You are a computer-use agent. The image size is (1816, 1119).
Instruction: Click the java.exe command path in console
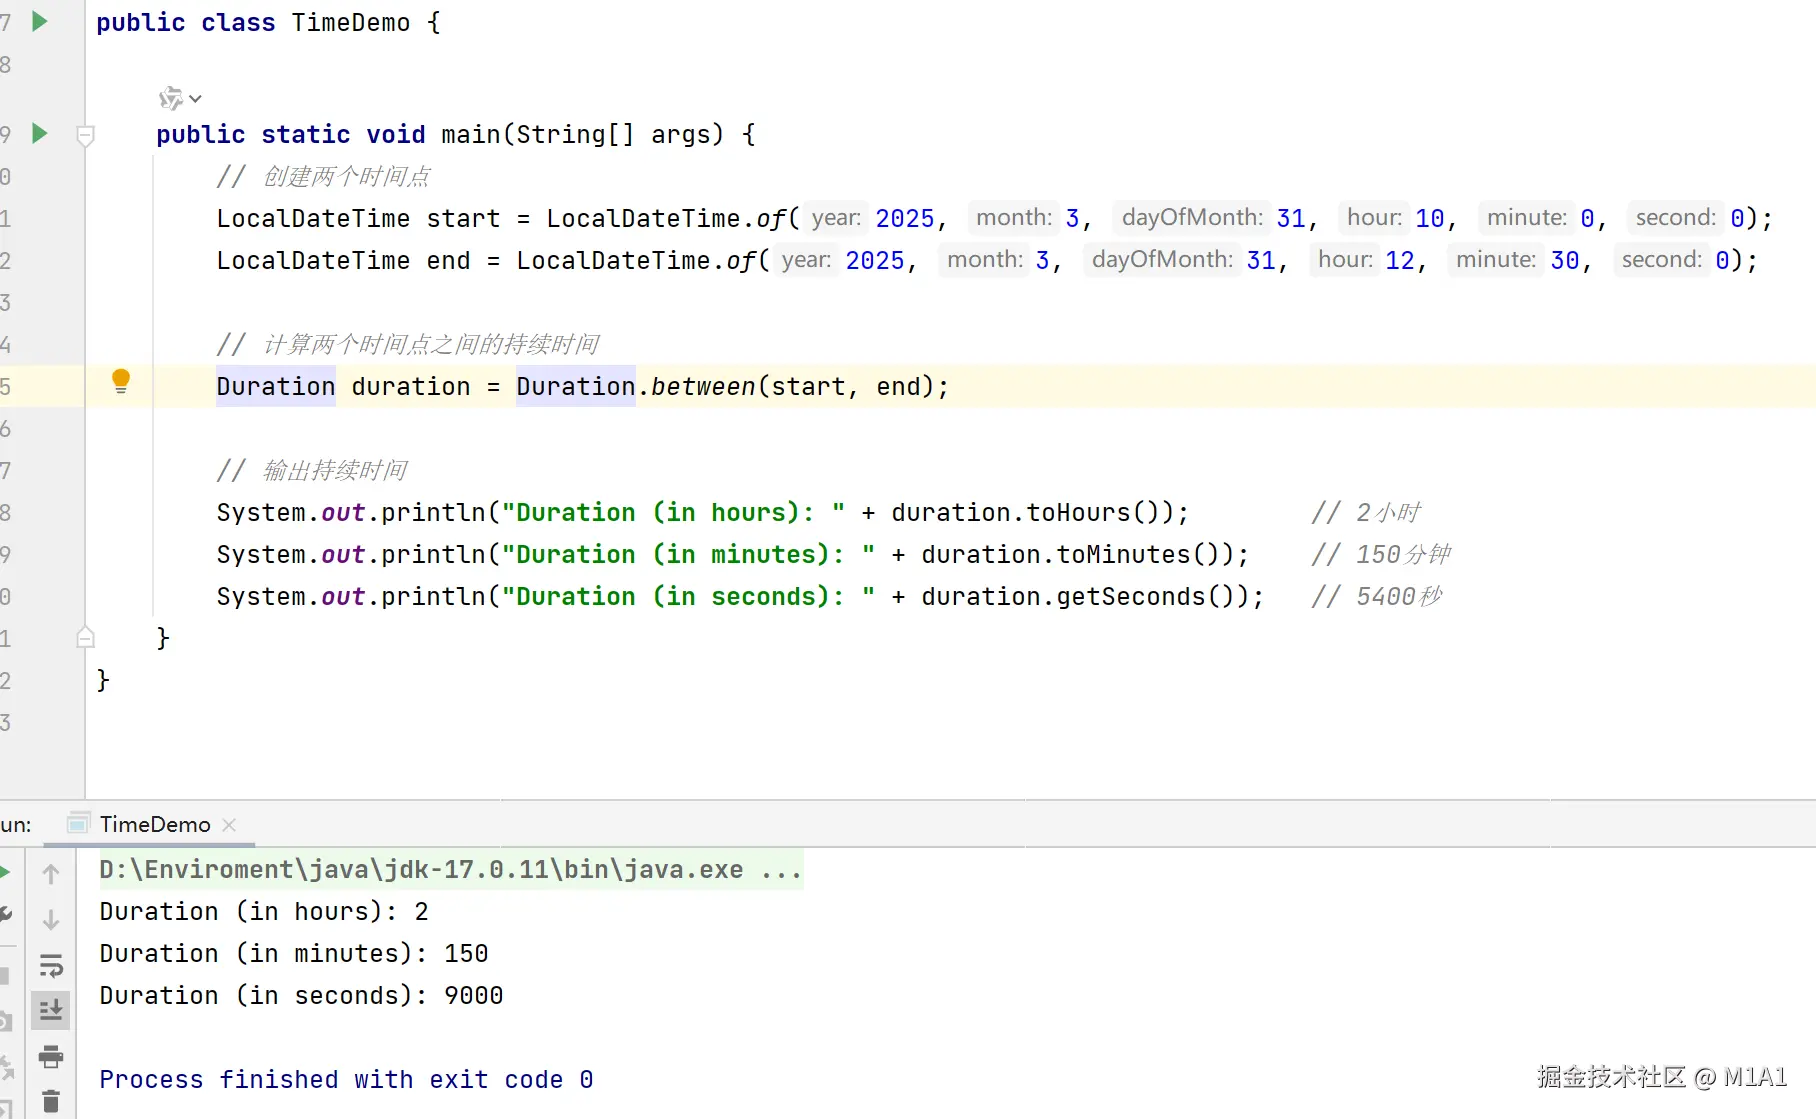tap(421, 869)
